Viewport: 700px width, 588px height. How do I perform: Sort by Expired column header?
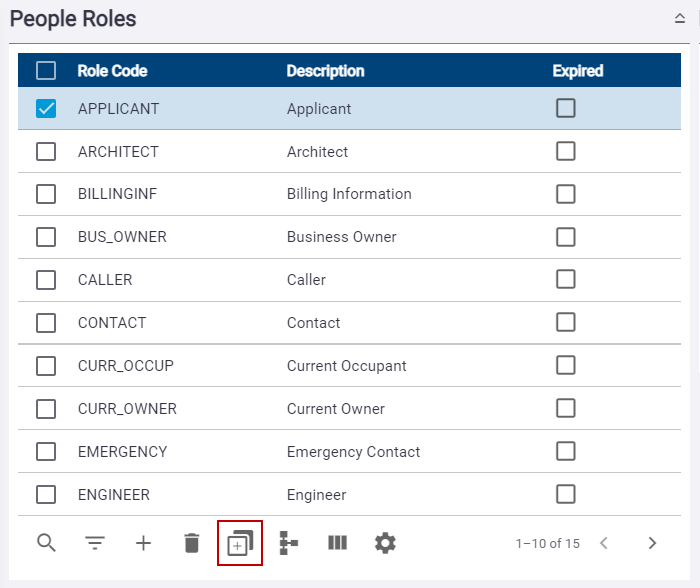[578, 71]
